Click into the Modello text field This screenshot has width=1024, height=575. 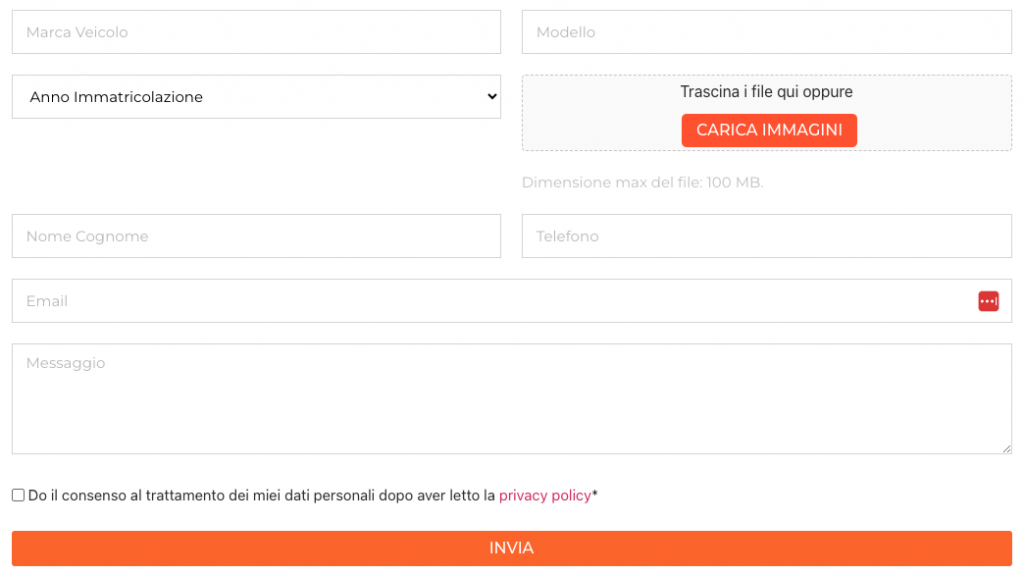[x=766, y=32]
